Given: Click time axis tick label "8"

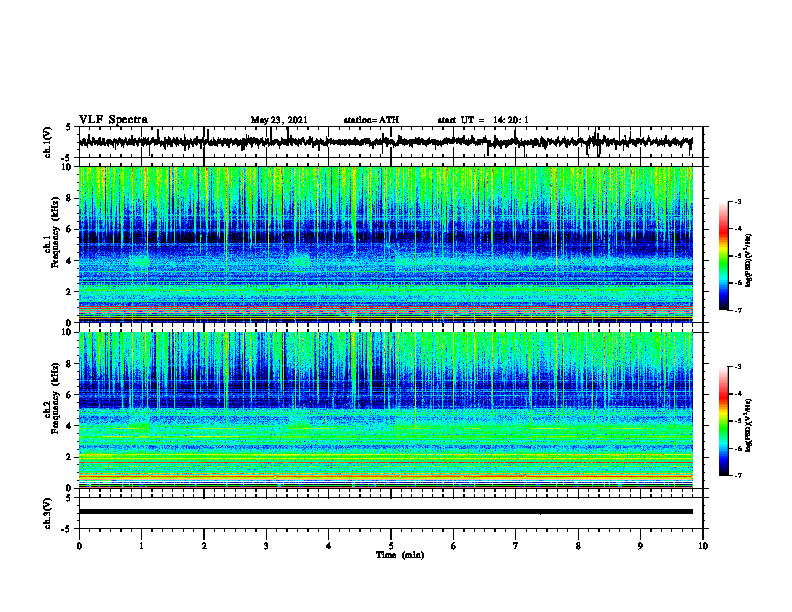Looking at the screenshot, I should pyautogui.click(x=578, y=546).
